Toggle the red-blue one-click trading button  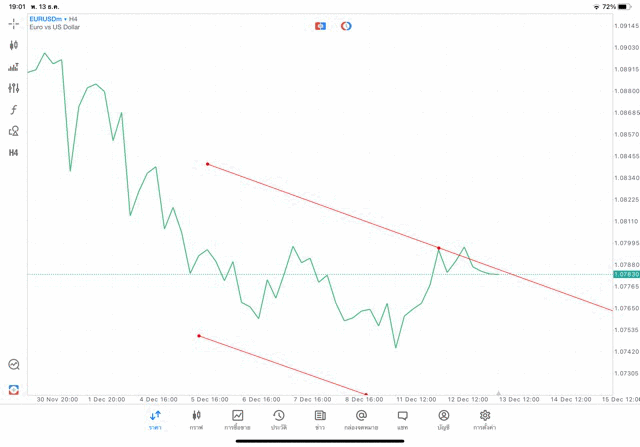click(x=320, y=26)
